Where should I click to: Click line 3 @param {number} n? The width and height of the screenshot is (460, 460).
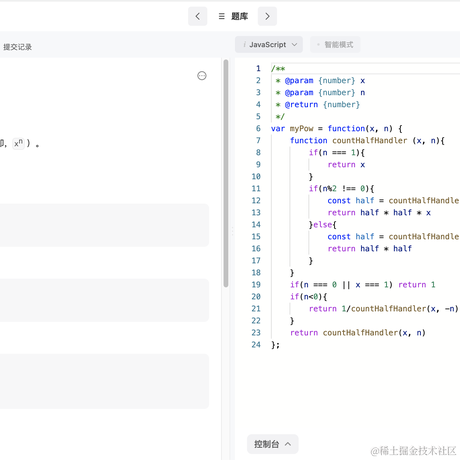320,93
